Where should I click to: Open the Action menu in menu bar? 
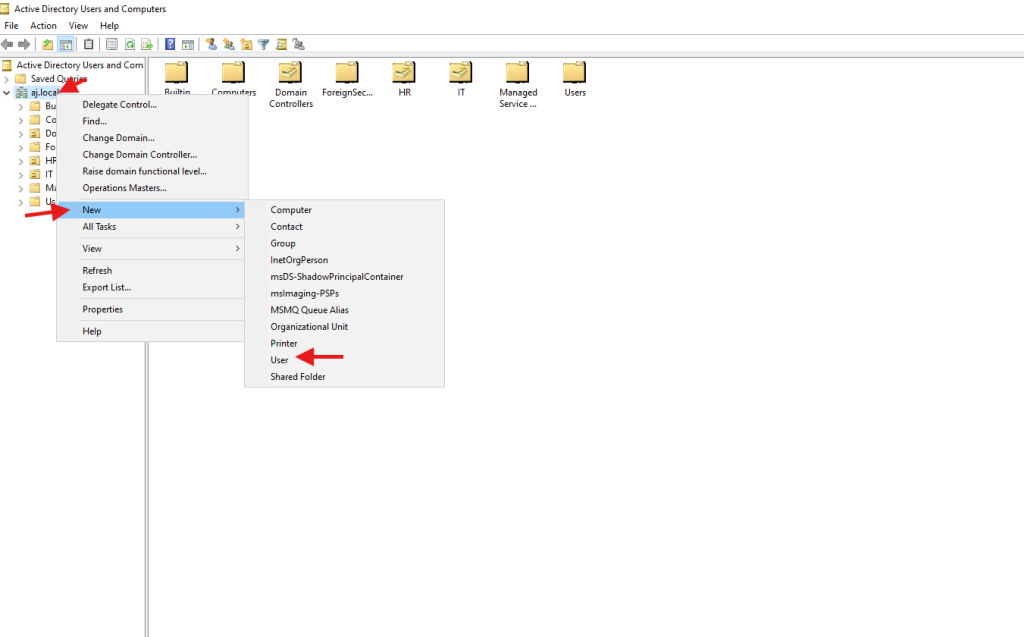pyautogui.click(x=43, y=26)
